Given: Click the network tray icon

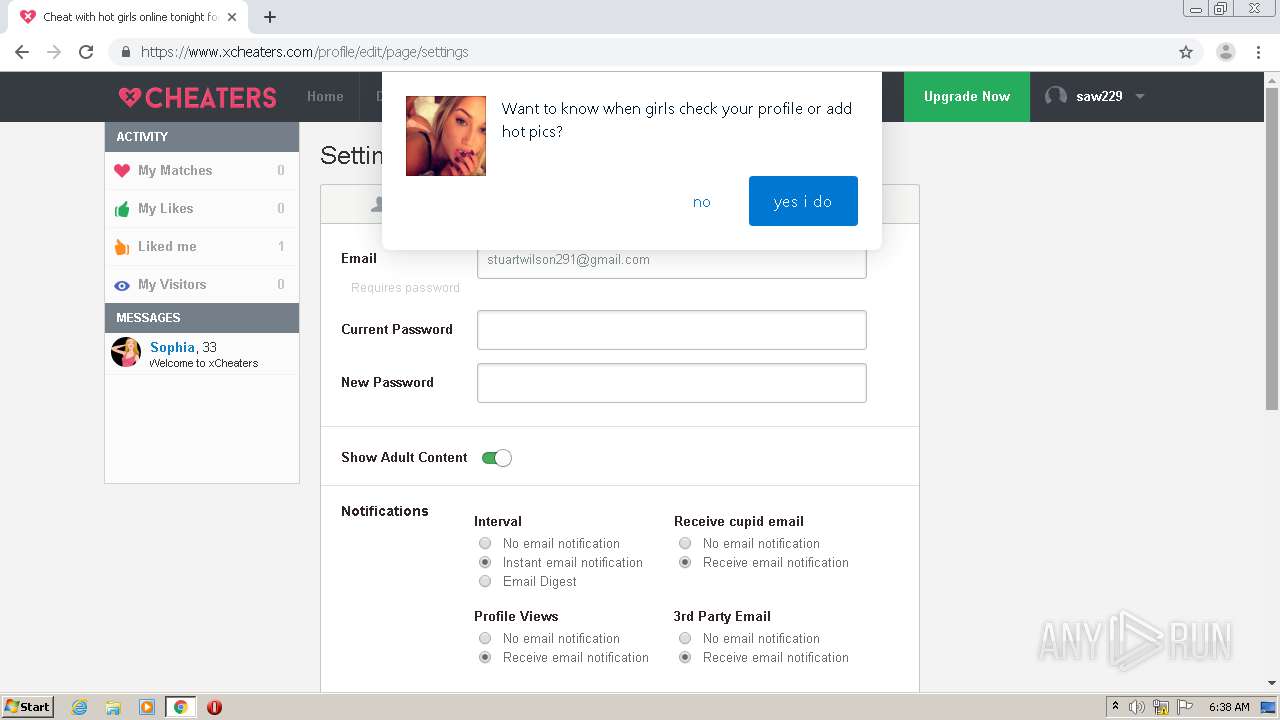Looking at the screenshot, I should pos(1161,707).
